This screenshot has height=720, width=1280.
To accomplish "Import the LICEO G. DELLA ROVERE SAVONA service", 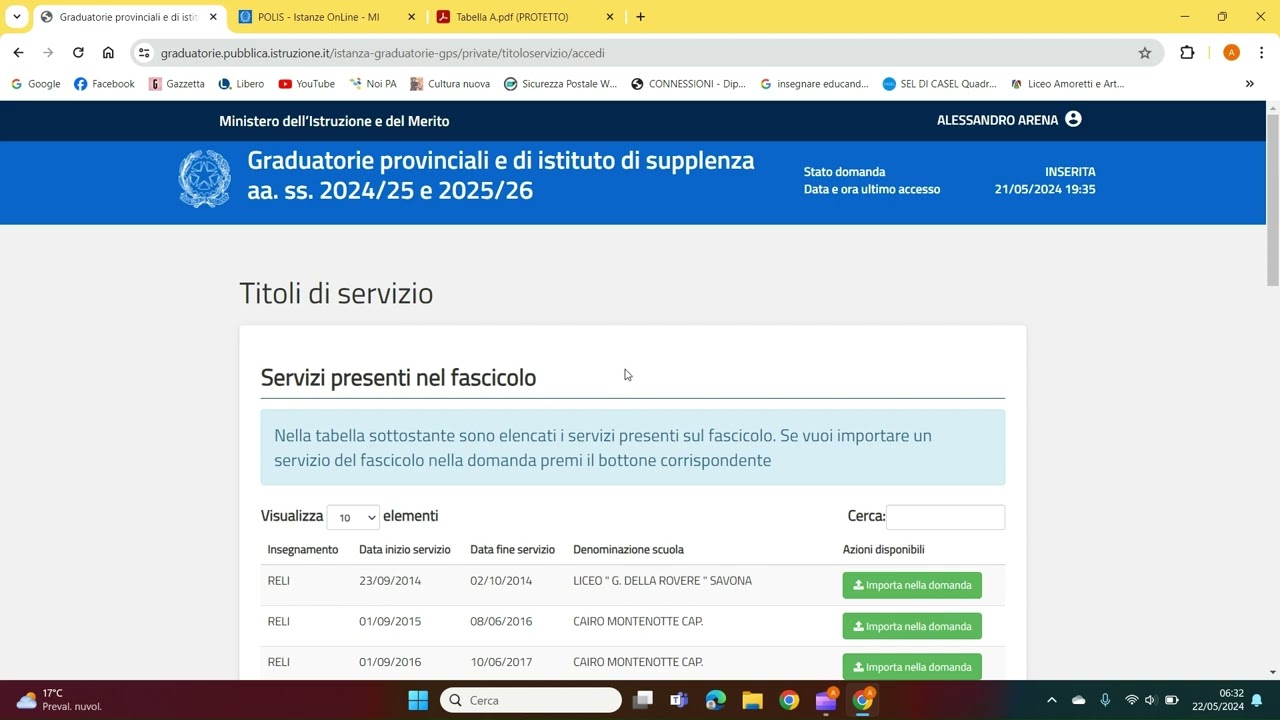I will (x=912, y=585).
